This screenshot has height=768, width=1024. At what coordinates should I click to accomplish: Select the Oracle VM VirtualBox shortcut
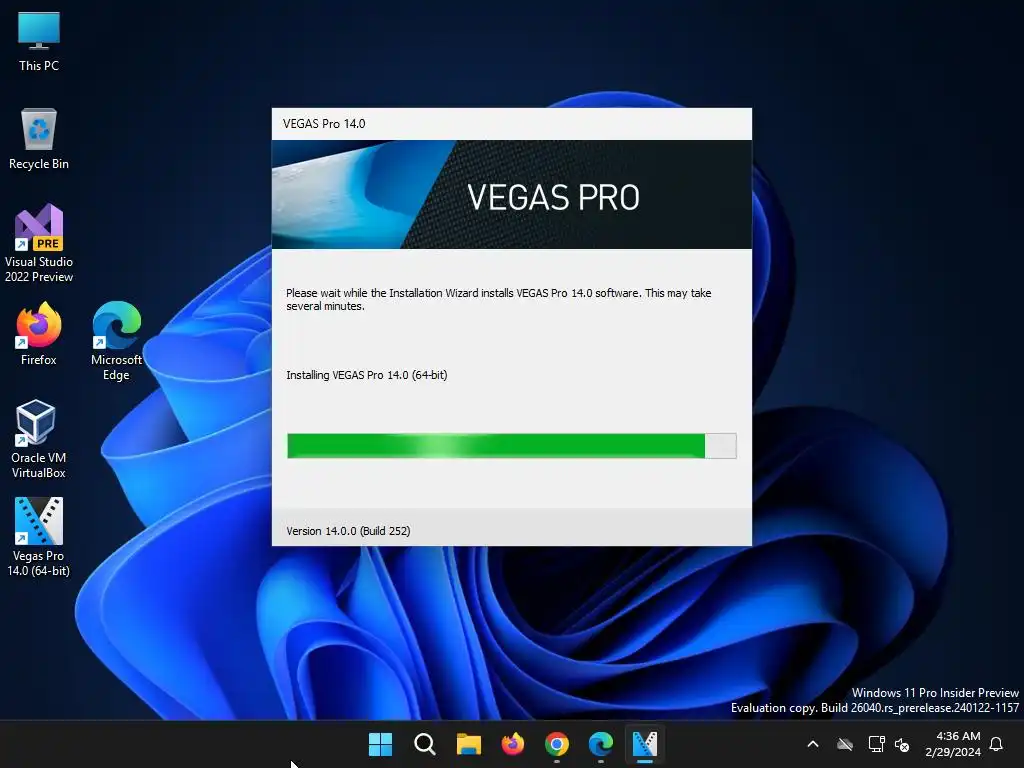[x=39, y=439]
